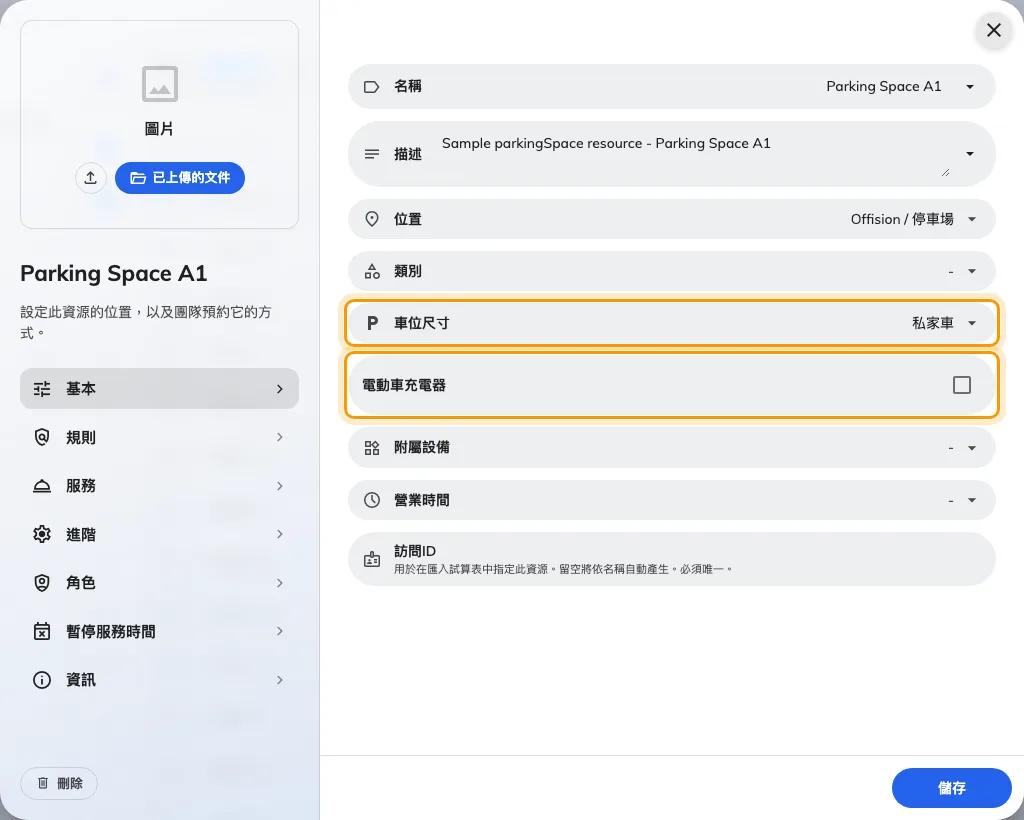This screenshot has height=820, width=1024.
Task: Click the shield person icon beside 角色
Action: [42, 582]
